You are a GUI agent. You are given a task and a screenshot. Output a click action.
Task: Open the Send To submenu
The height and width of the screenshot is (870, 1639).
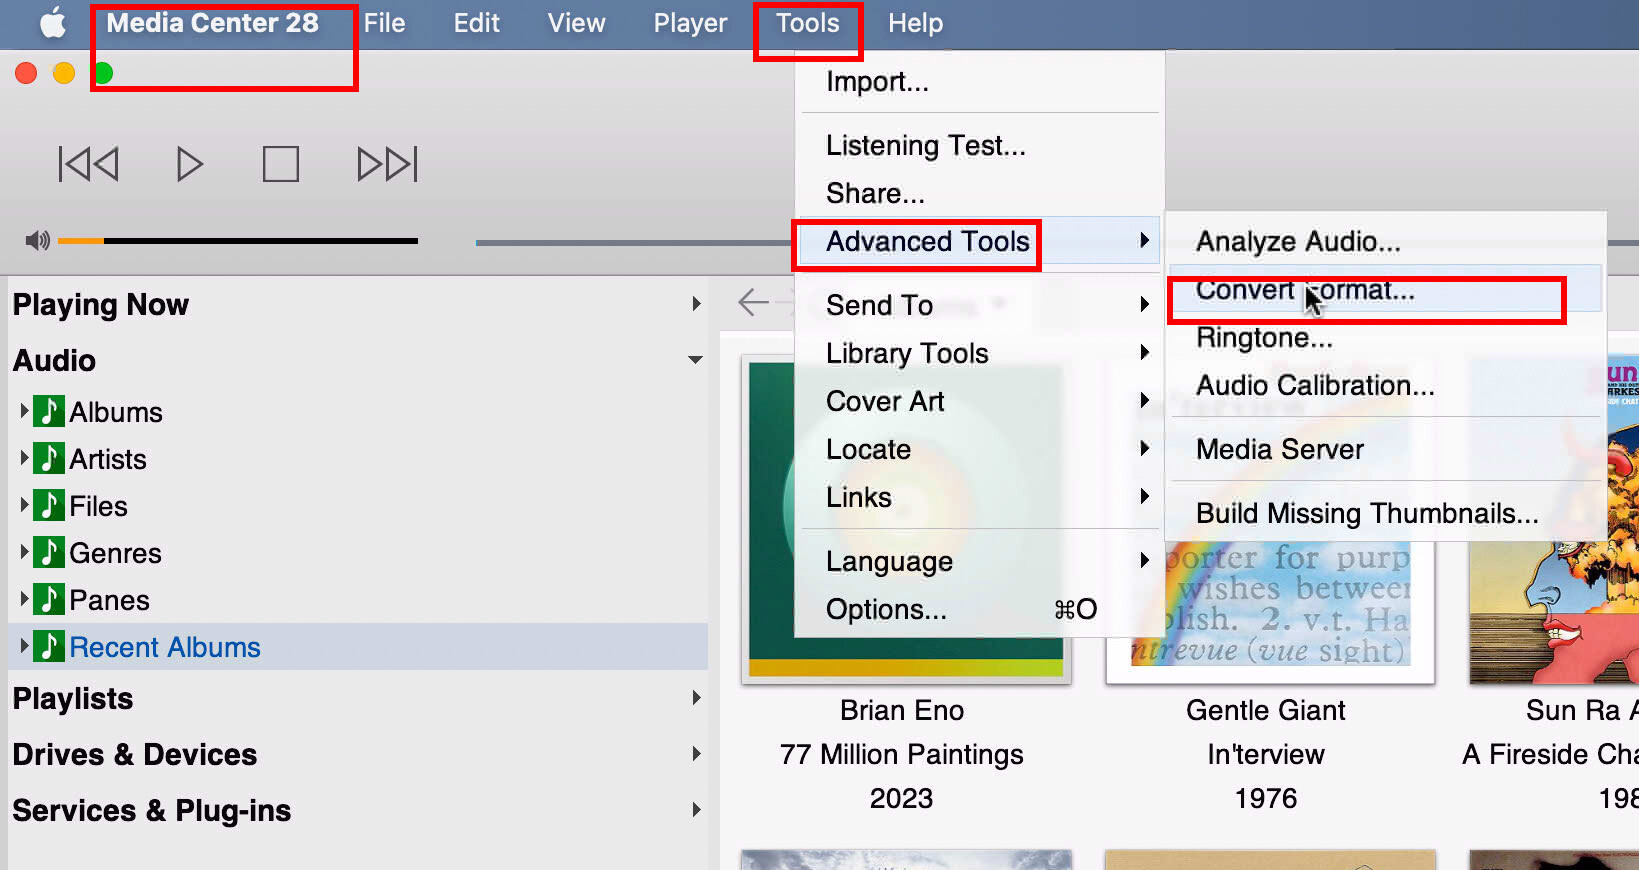point(980,305)
